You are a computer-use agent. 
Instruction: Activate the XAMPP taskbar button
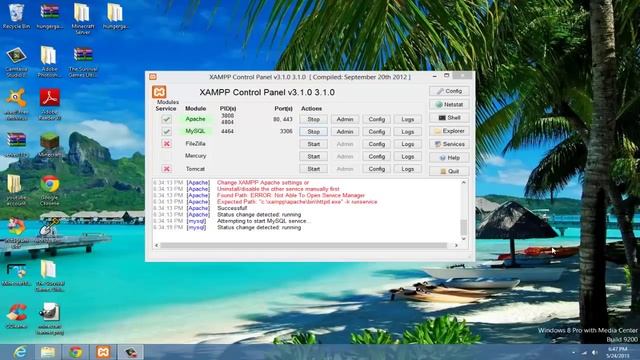pos(103,352)
